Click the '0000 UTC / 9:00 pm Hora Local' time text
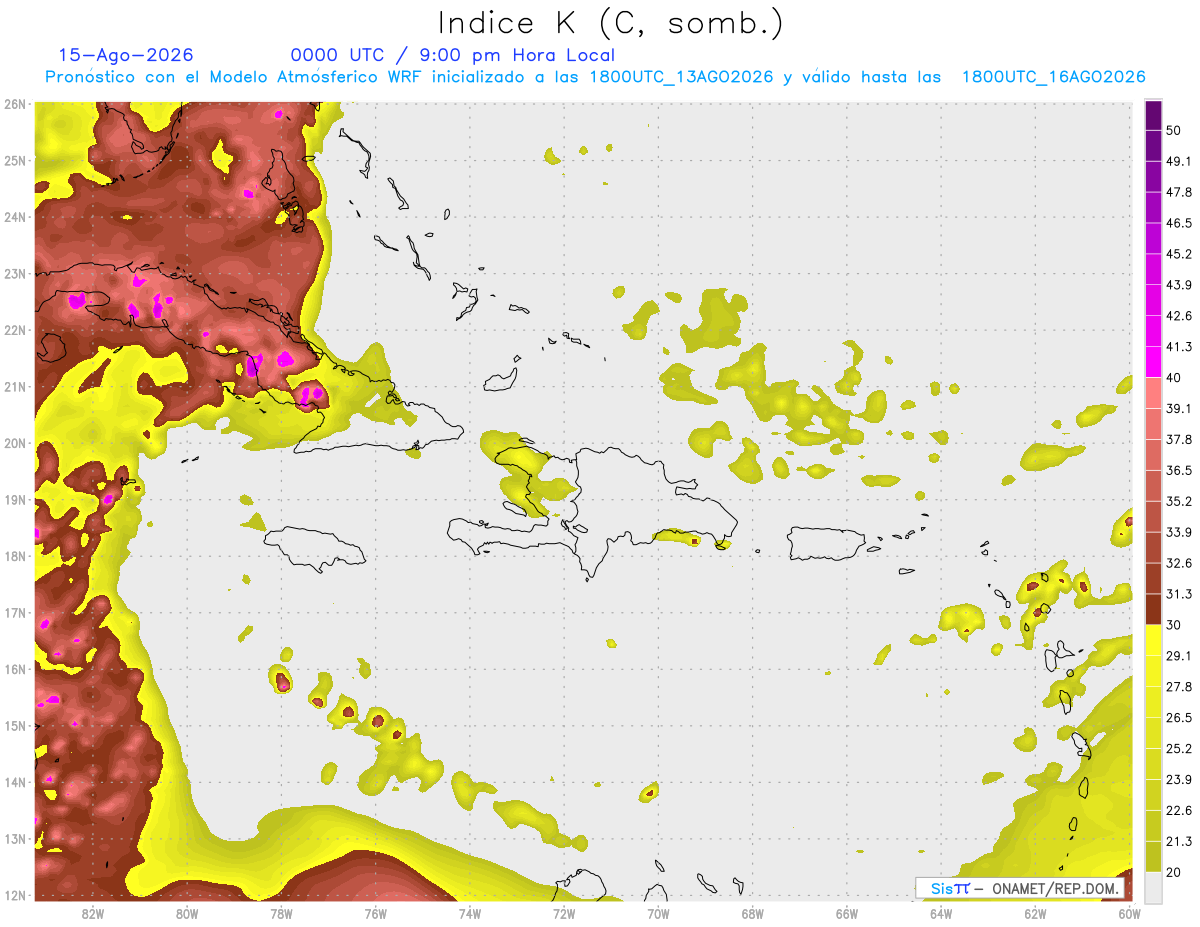The width and height of the screenshot is (1200, 927). point(453,55)
